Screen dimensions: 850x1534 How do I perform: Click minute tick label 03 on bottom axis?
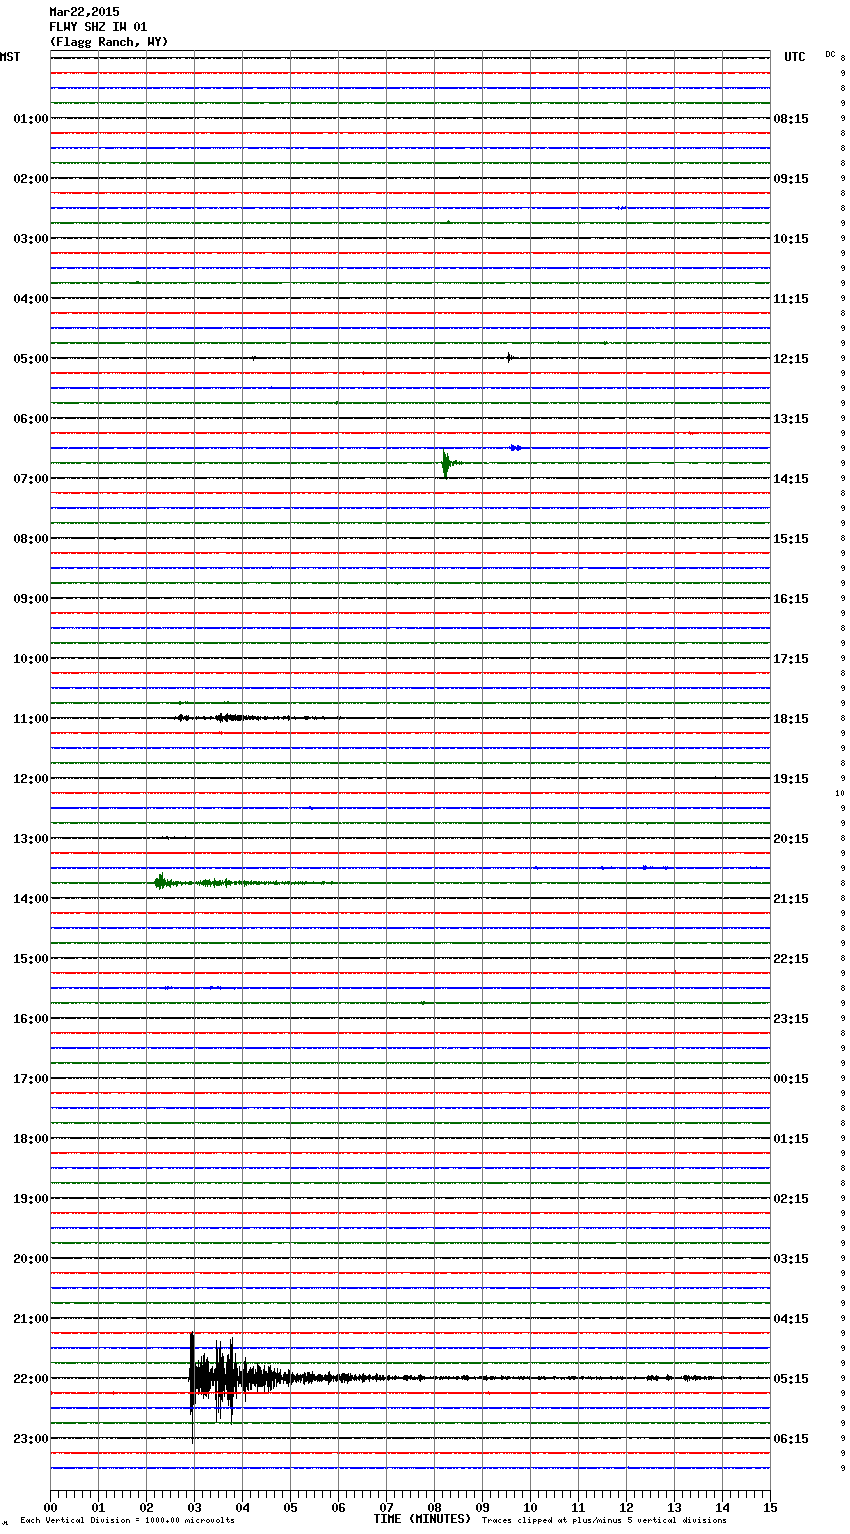[194, 1507]
